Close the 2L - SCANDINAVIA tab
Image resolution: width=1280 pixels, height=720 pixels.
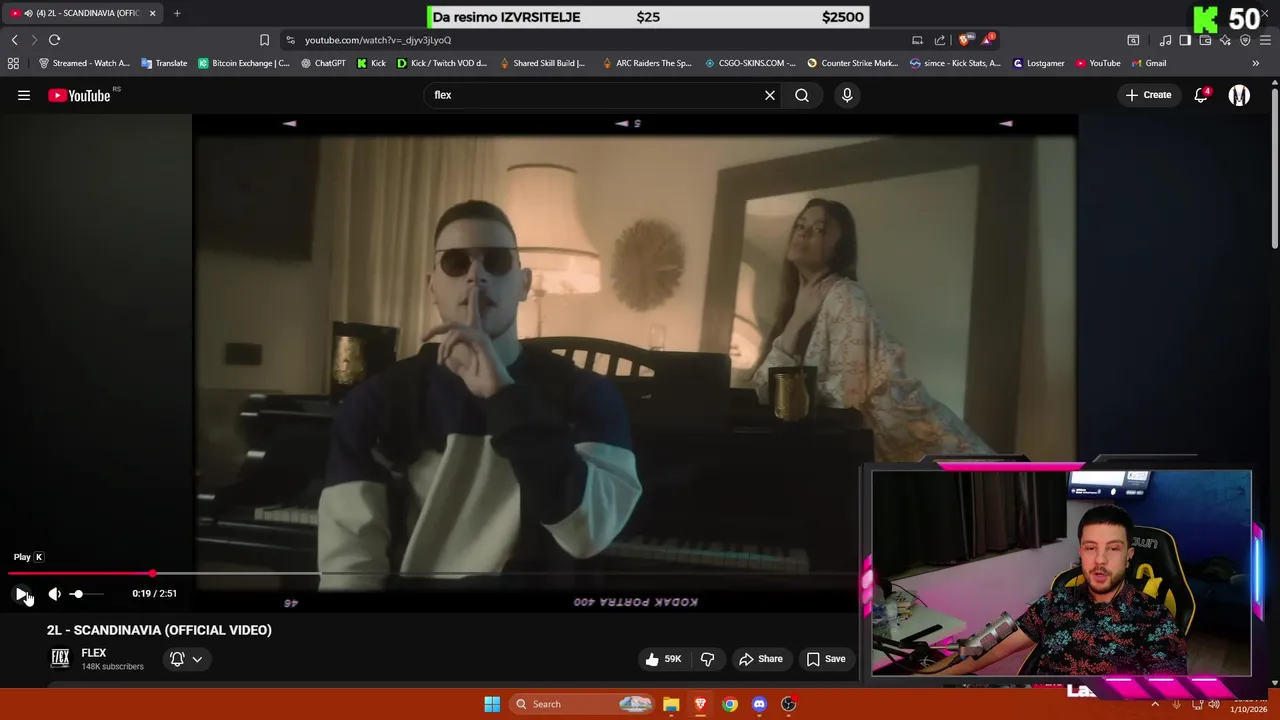tap(152, 13)
